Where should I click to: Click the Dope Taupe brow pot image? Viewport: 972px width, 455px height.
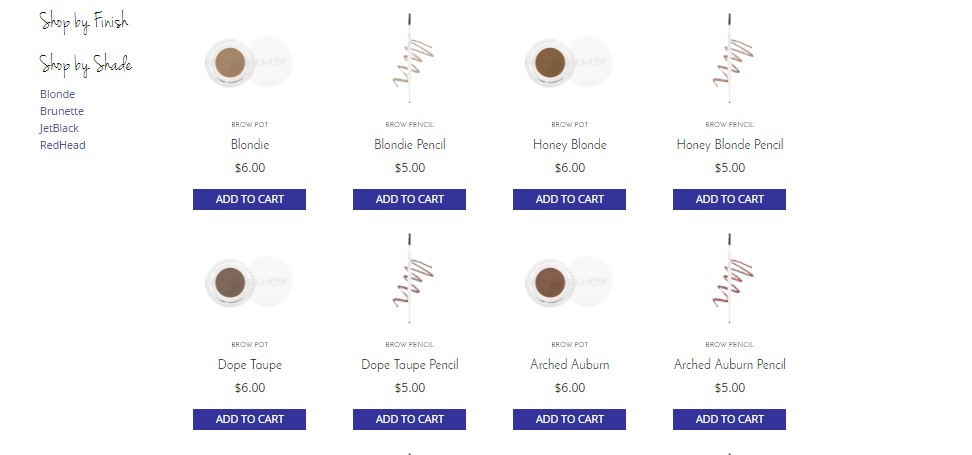pyautogui.click(x=247, y=281)
